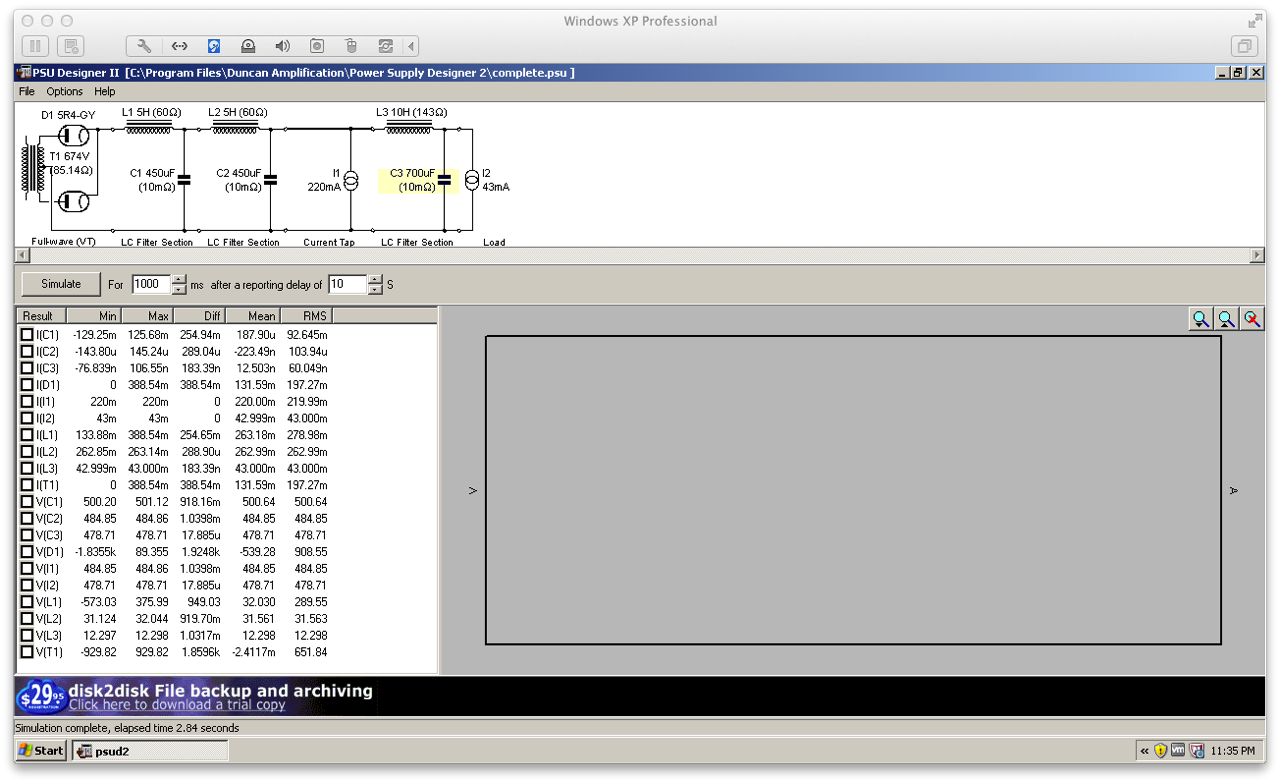Click the simulation duration field showing 1000
The image size is (1280, 783).
(150, 284)
